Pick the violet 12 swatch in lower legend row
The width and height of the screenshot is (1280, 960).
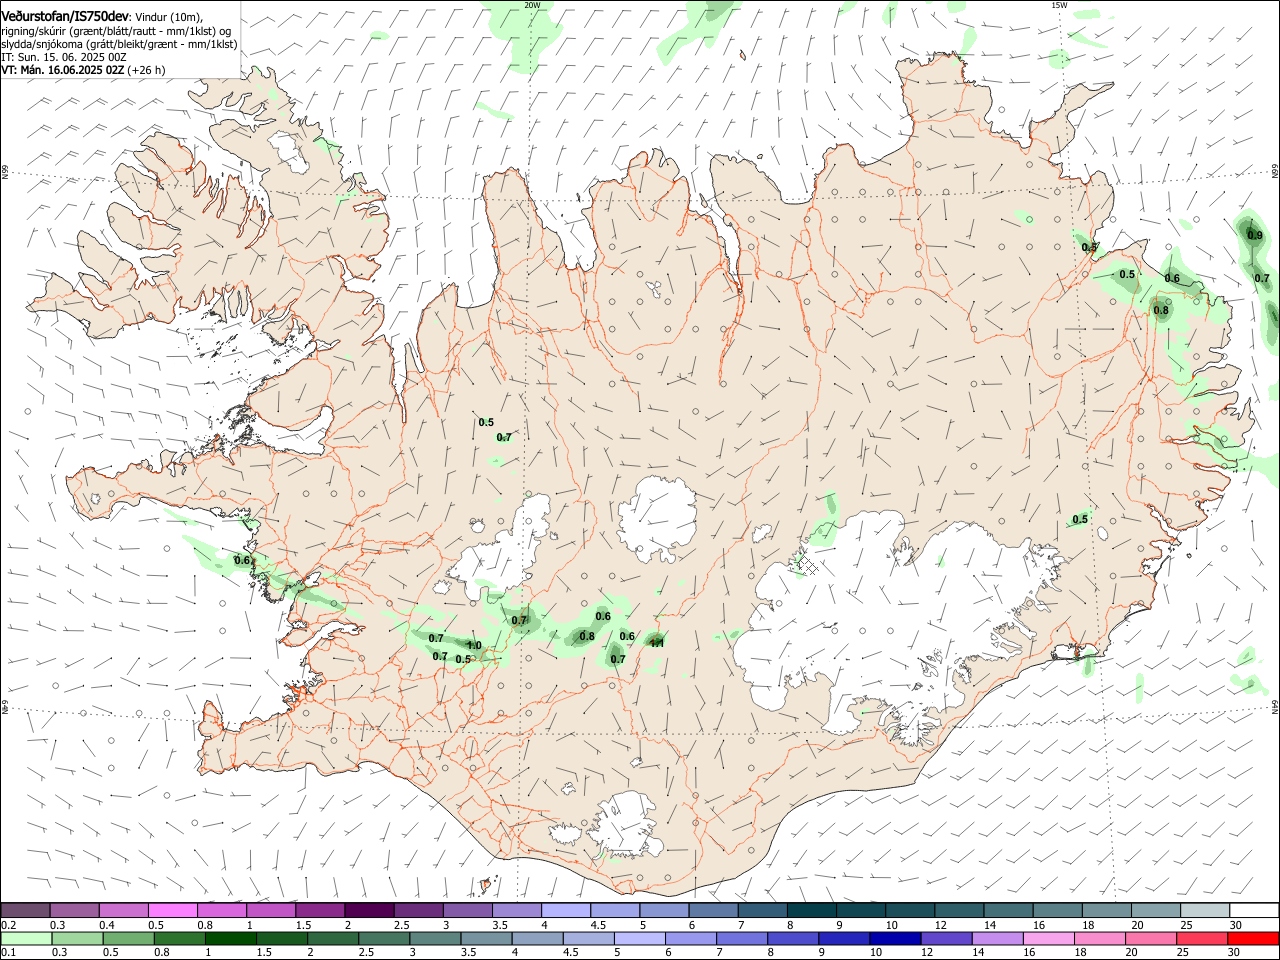(946, 939)
